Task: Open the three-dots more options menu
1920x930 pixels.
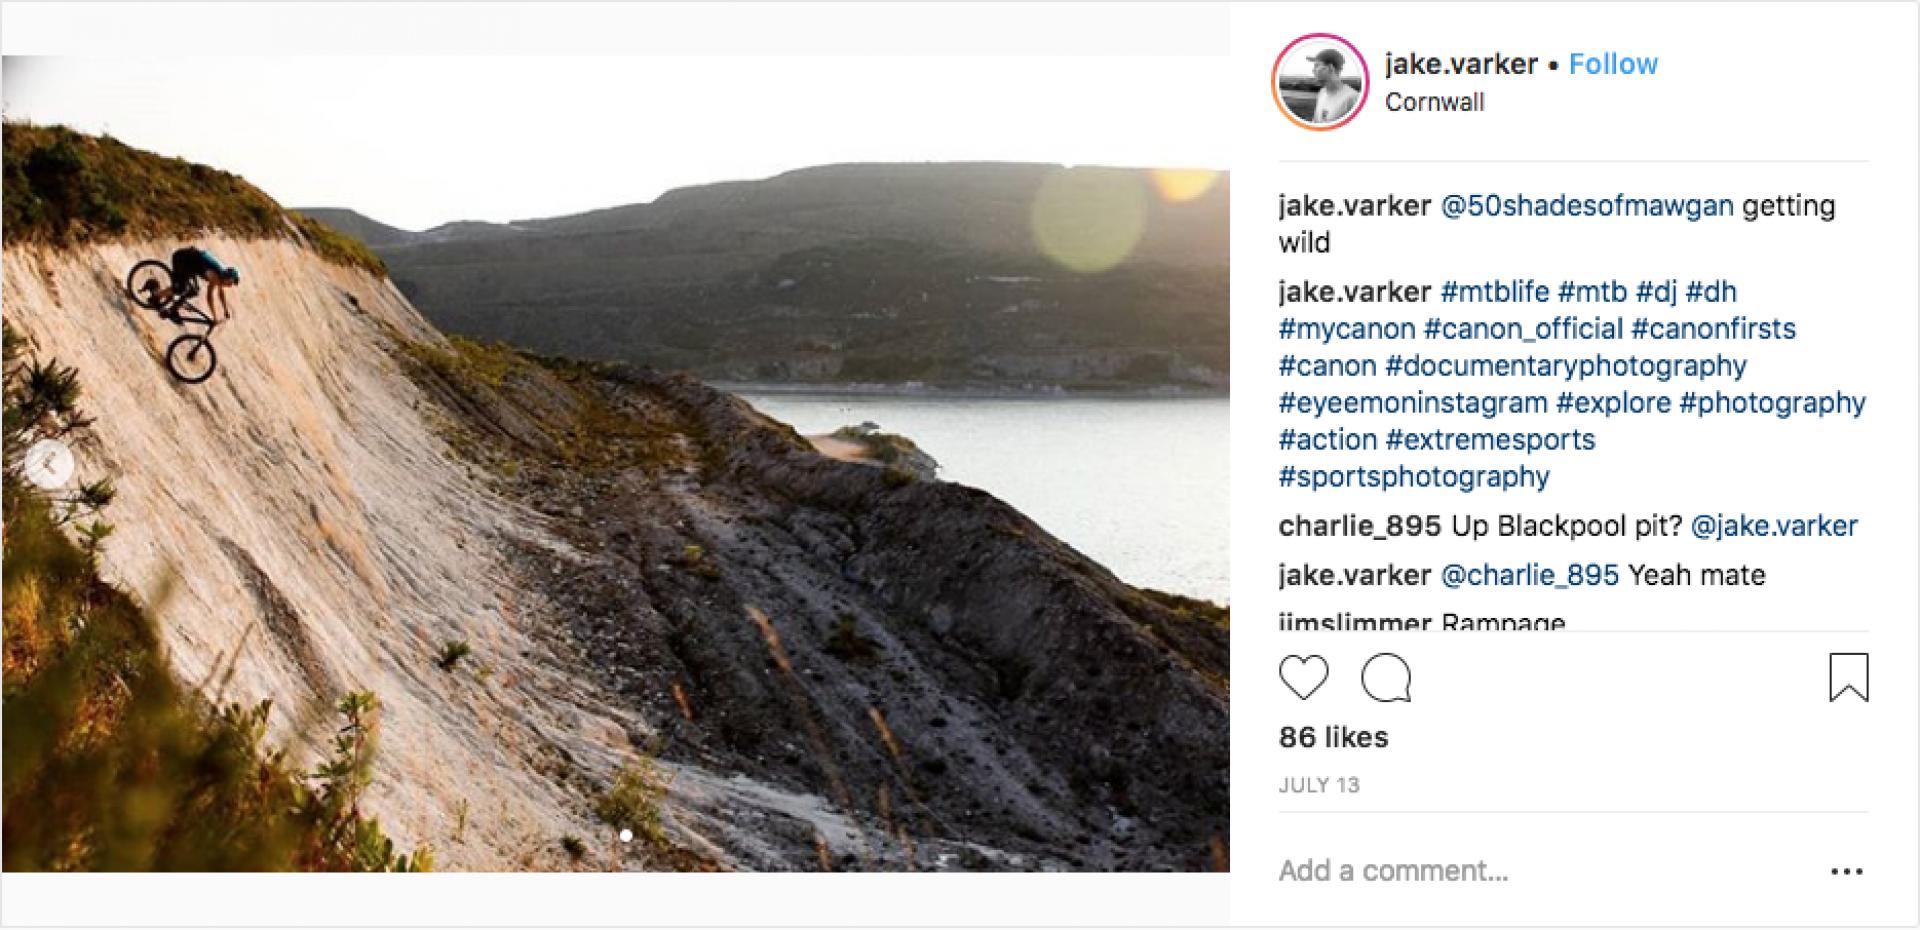Action: pos(1846,872)
